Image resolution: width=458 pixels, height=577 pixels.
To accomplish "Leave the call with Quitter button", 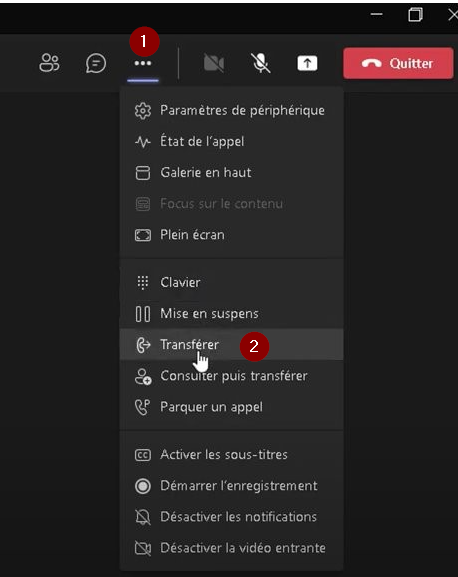I will 398,63.
